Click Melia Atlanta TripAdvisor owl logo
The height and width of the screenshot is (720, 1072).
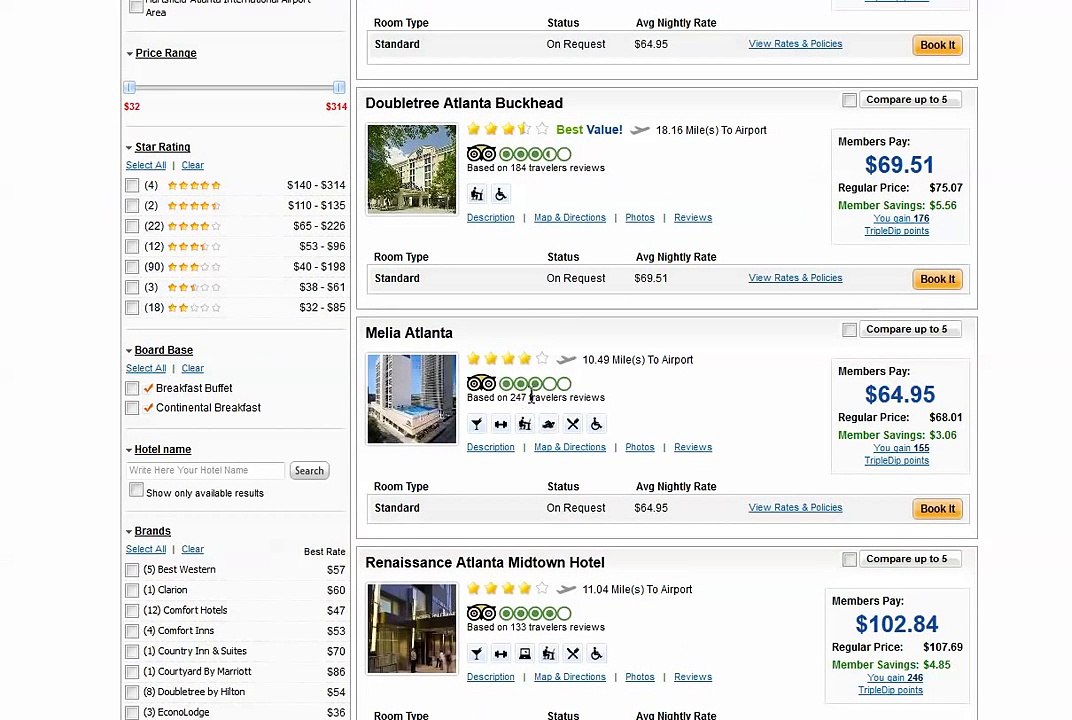click(481, 383)
